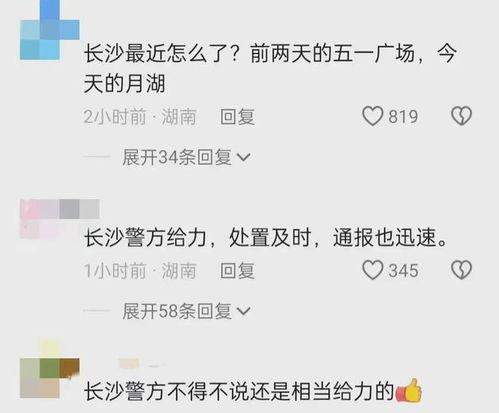This screenshot has height=413, width=499.
Task: Dislike the comment about 五一广场 and 月湖
Action: [x=461, y=116]
